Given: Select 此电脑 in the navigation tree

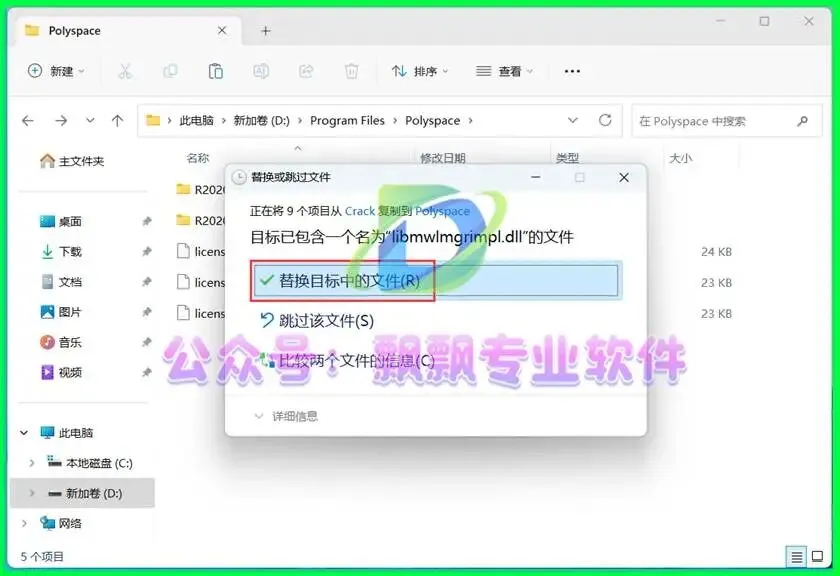Looking at the screenshot, I should pos(67,432).
